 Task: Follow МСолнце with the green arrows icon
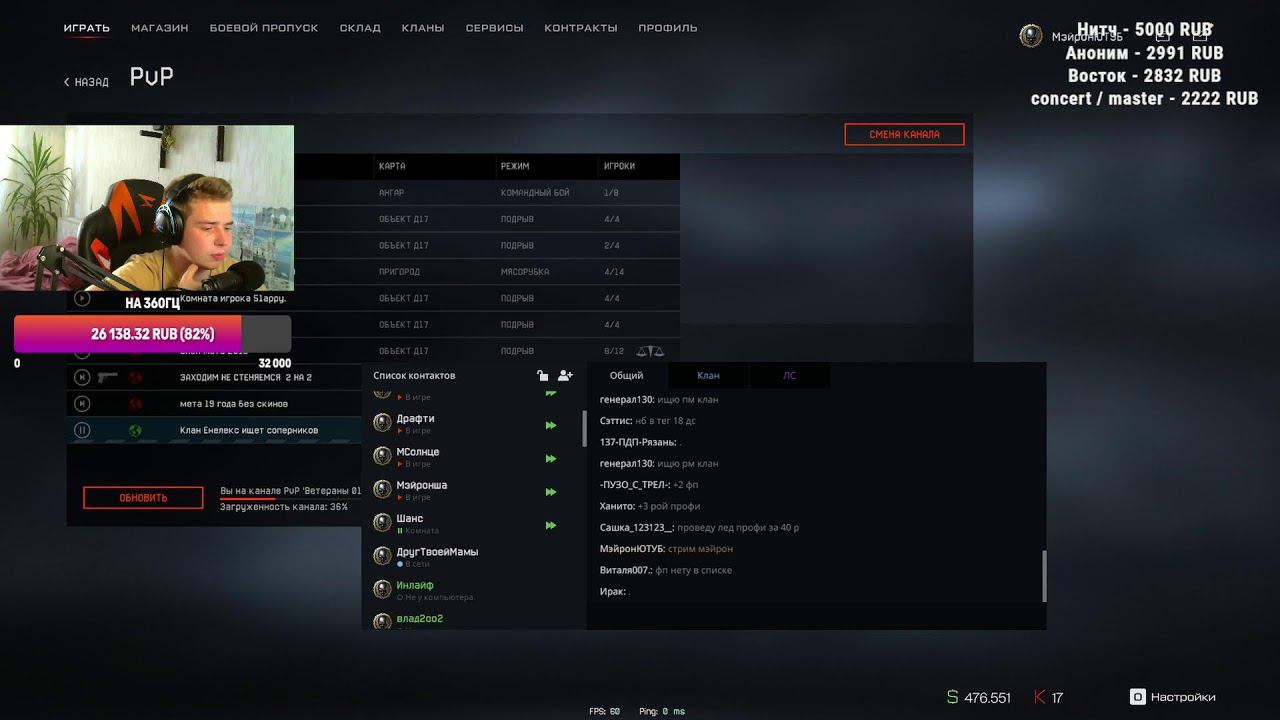pos(550,459)
